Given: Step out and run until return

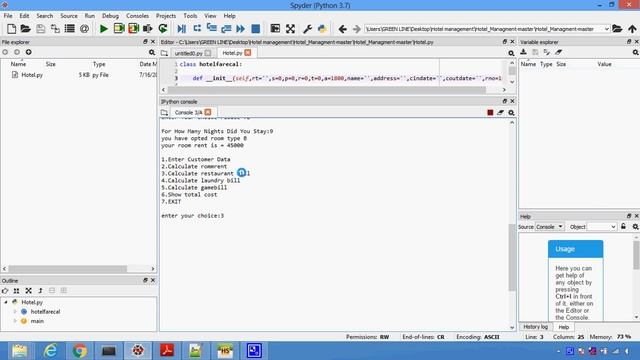Looking at the screenshot, I should click(226, 29).
